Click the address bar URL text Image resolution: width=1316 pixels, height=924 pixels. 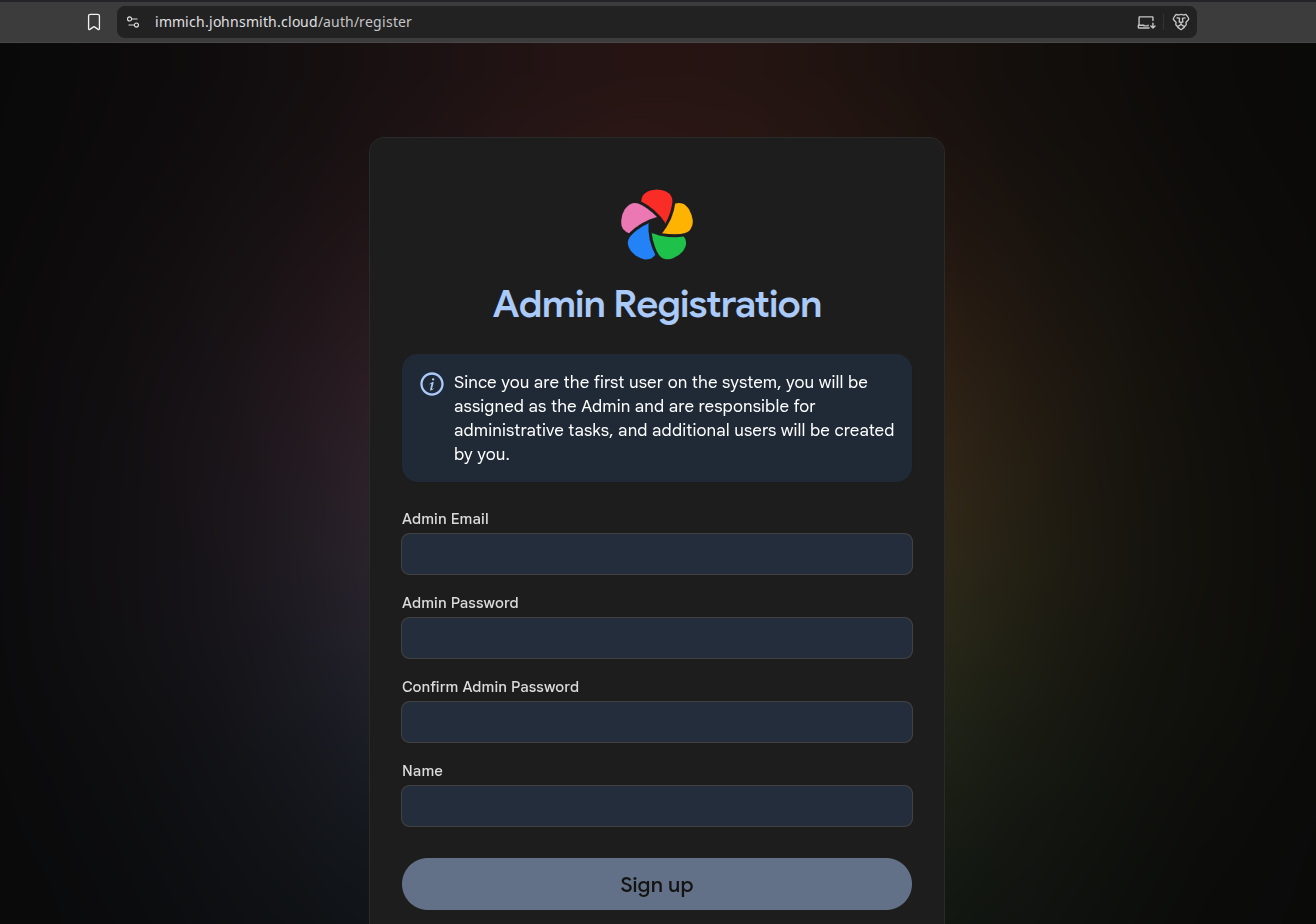click(x=283, y=22)
